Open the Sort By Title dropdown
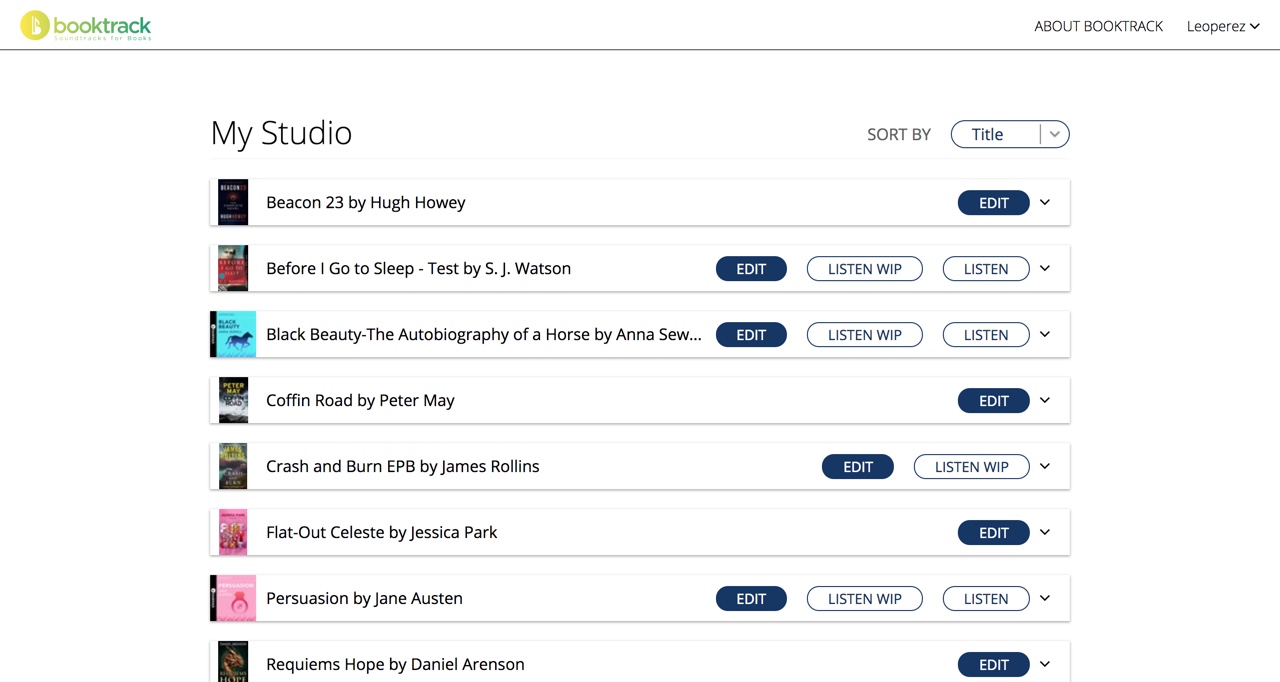 [x=1009, y=134]
